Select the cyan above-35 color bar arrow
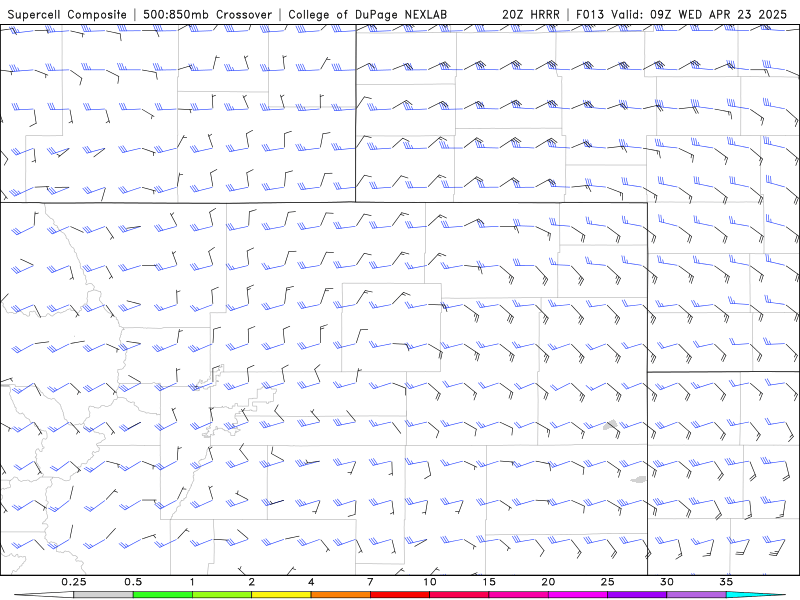This screenshot has height=600, width=800. point(756,595)
